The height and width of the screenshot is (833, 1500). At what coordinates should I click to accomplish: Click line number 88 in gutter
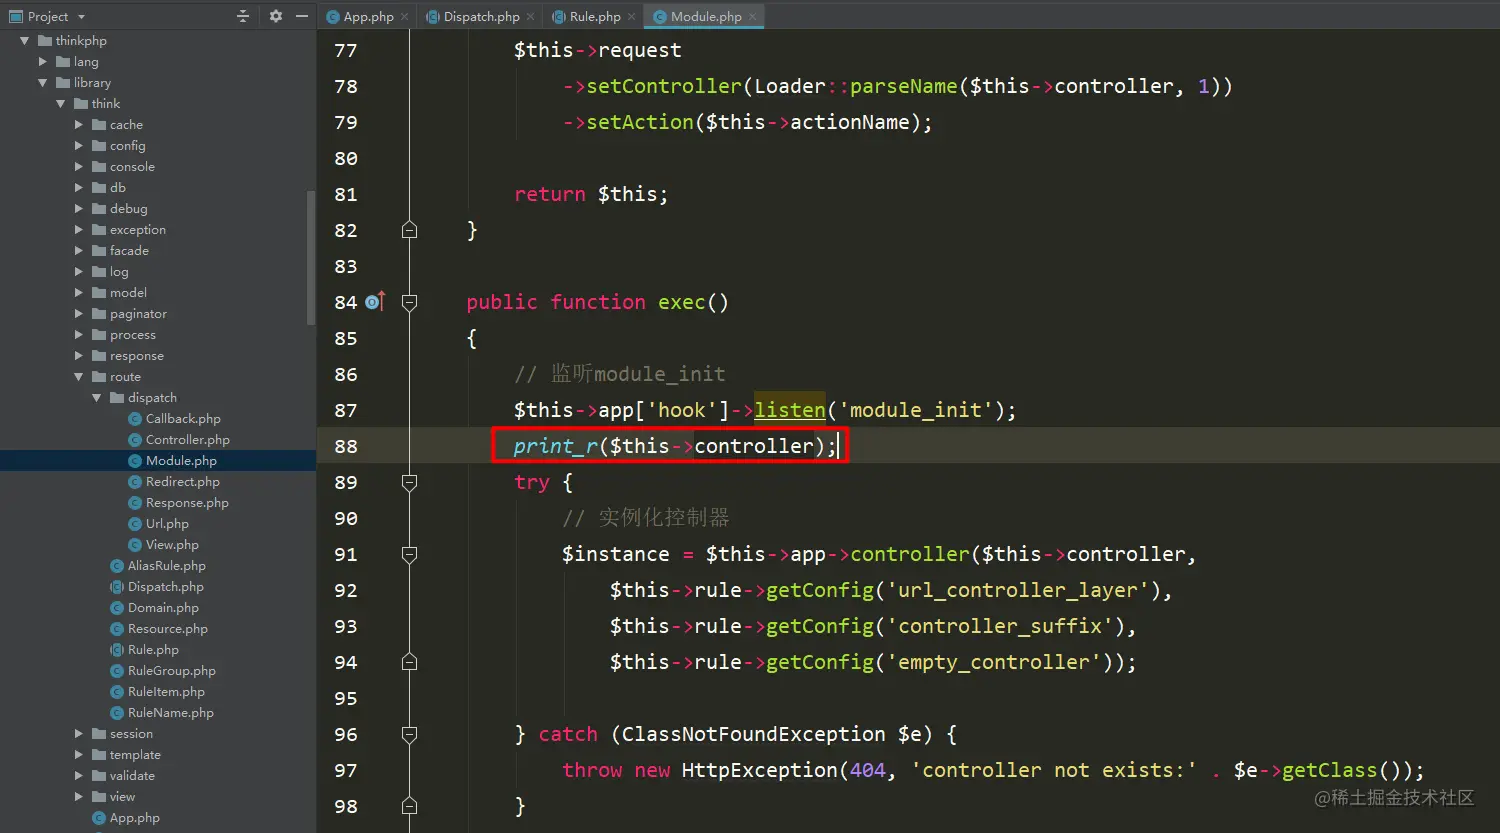coord(346,446)
